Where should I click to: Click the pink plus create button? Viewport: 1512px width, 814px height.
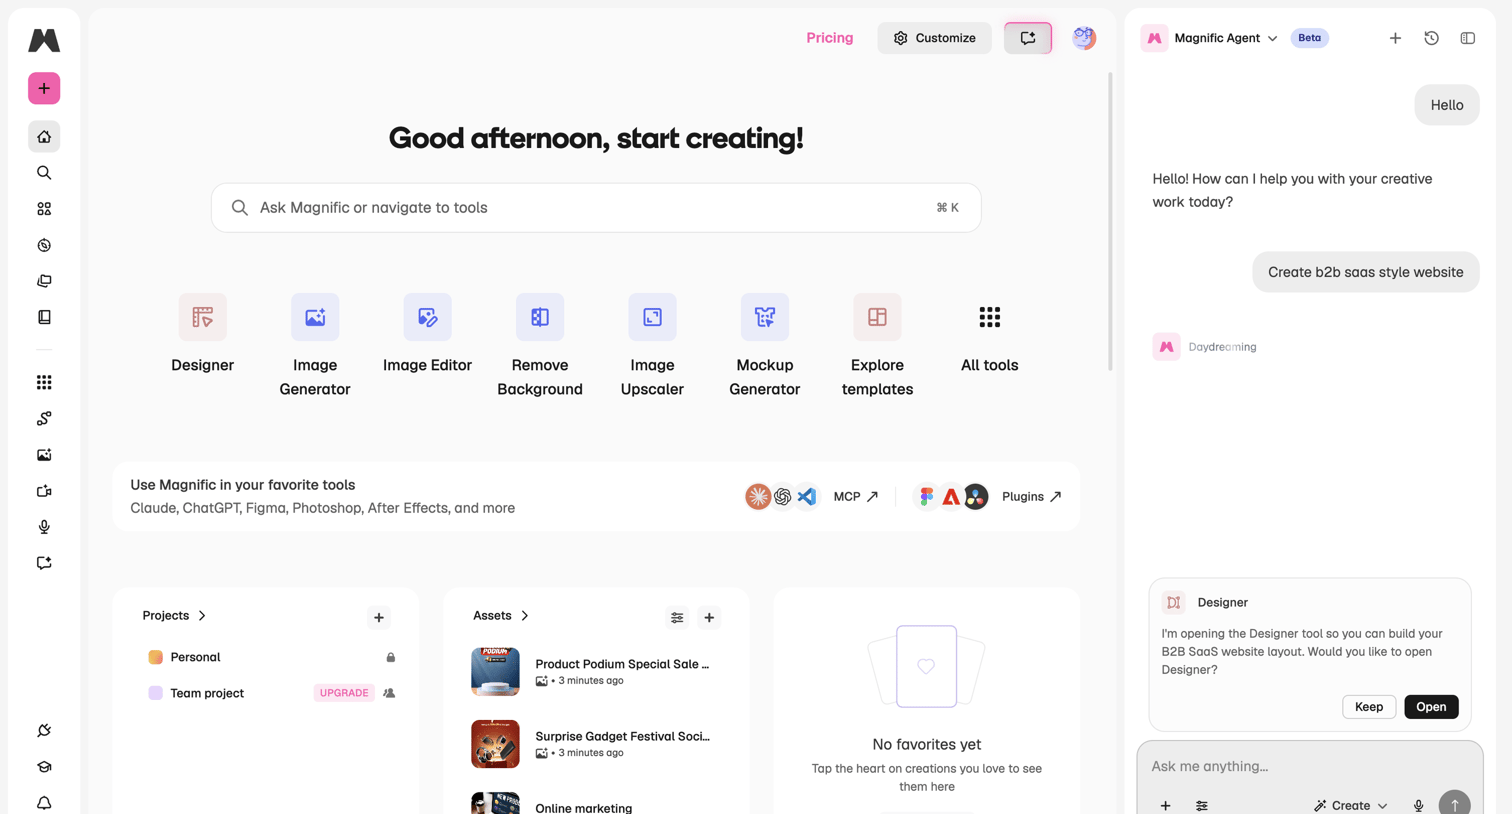[44, 88]
